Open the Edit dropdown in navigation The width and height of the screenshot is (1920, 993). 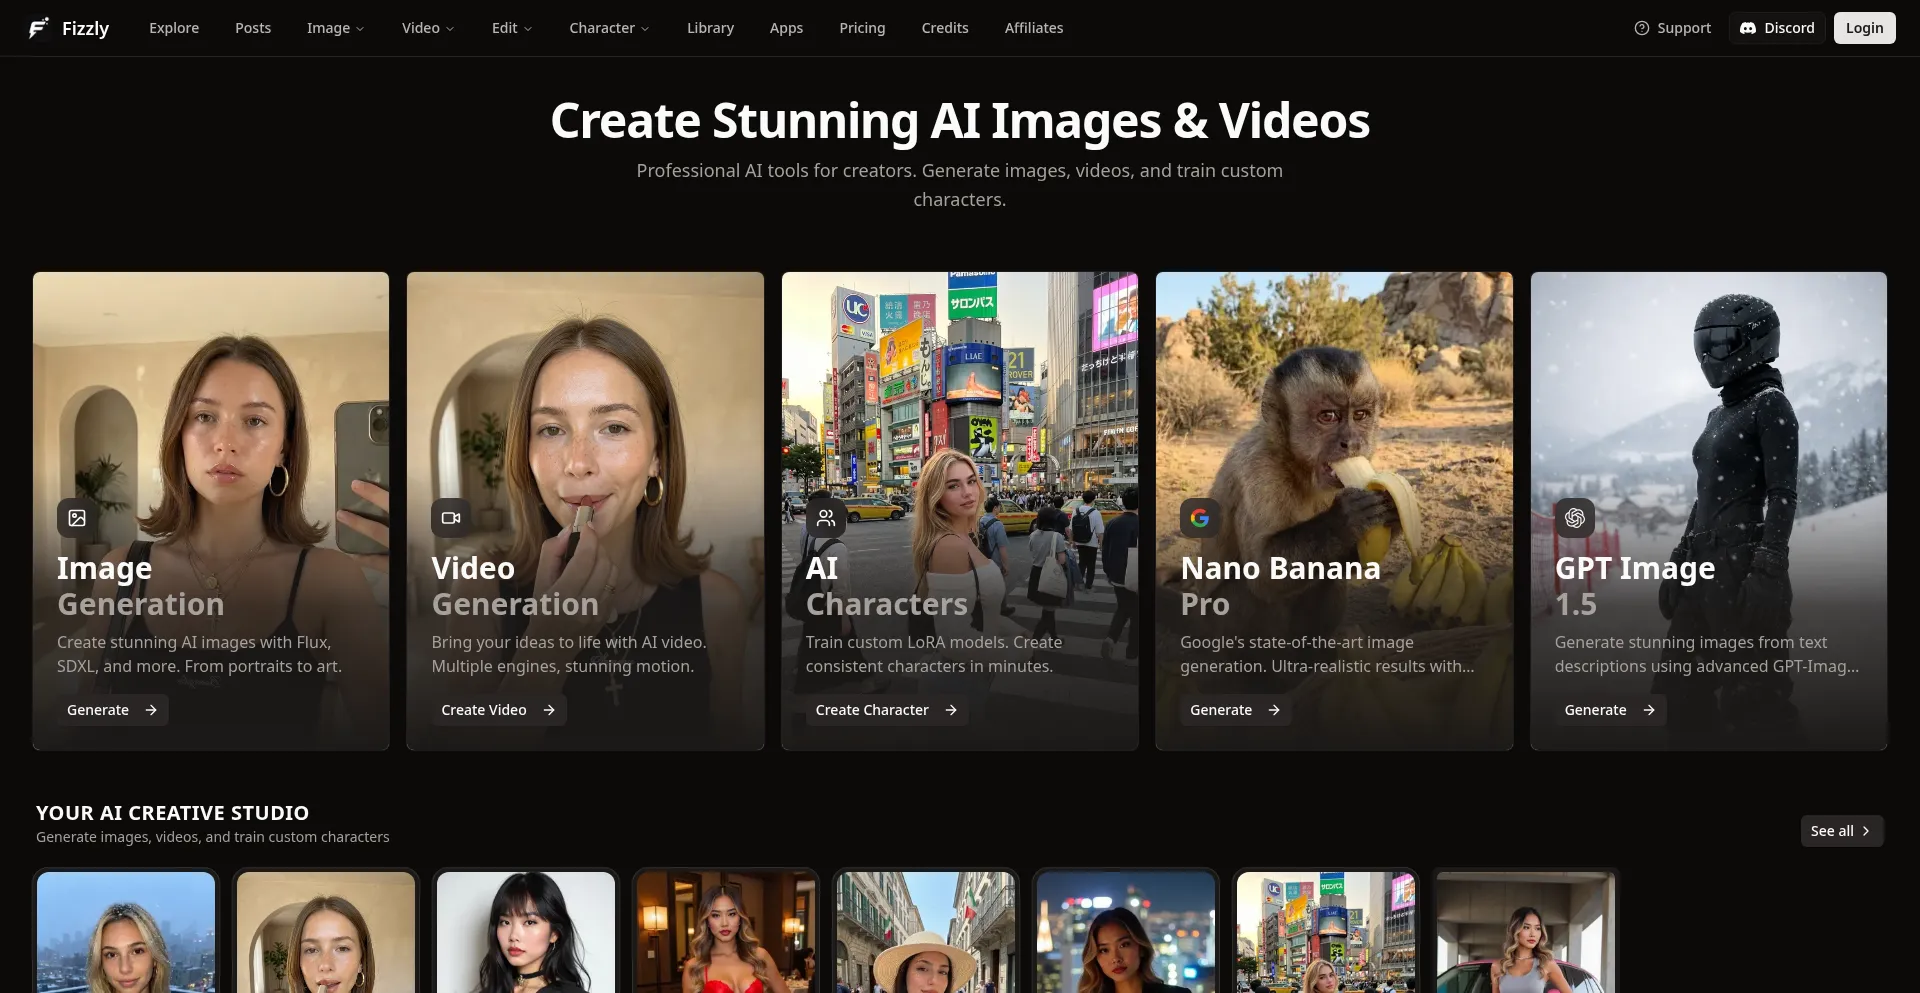pyautogui.click(x=511, y=28)
